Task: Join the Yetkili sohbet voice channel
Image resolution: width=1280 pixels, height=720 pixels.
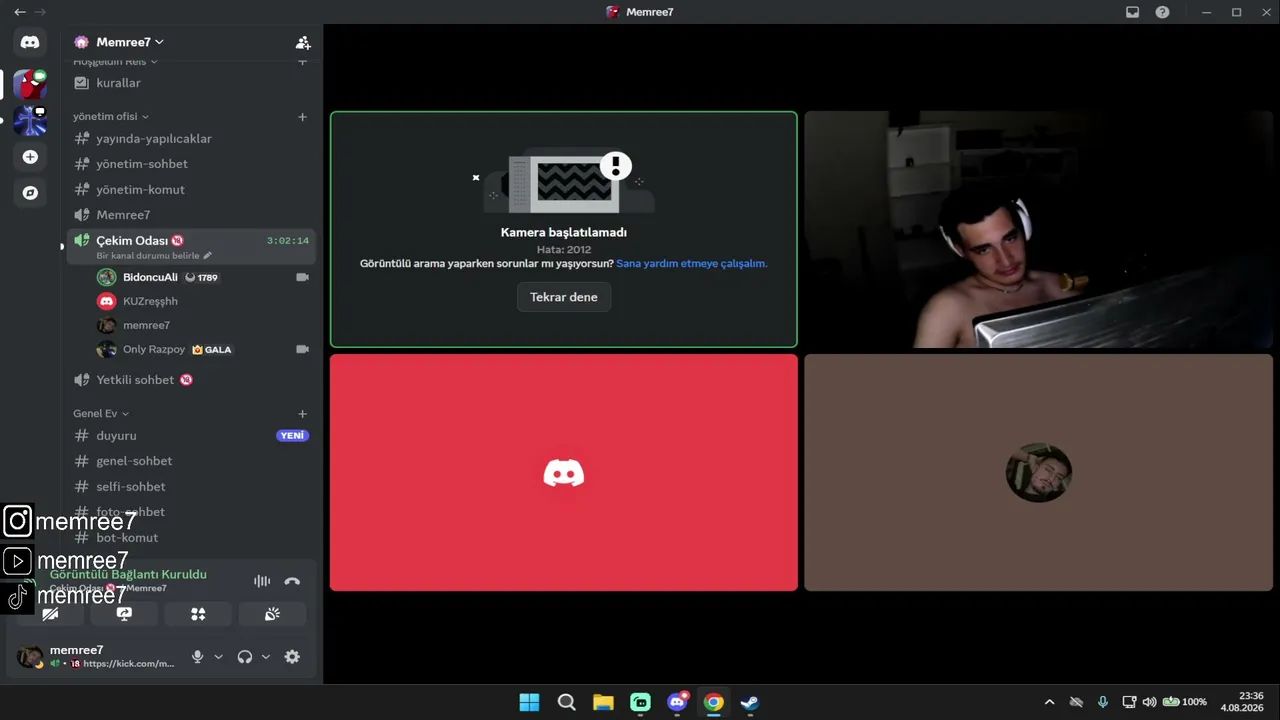Action: tap(191, 380)
